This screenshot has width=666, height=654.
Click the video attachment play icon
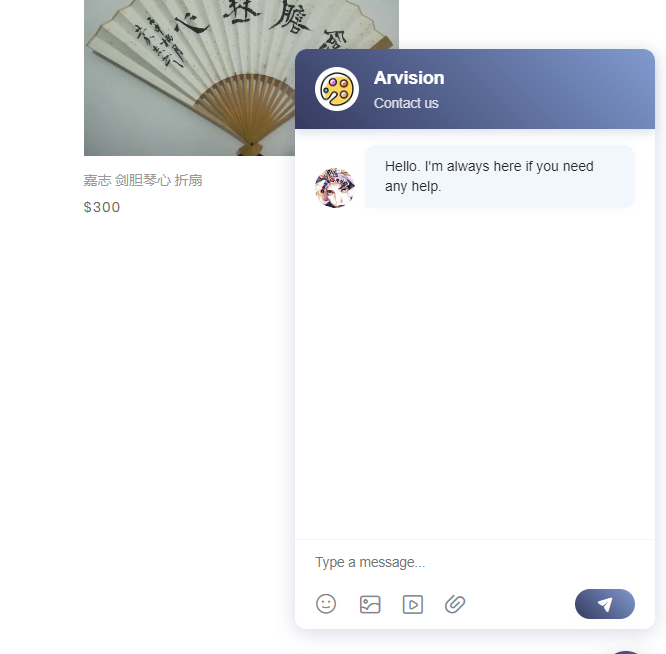pyautogui.click(x=412, y=604)
